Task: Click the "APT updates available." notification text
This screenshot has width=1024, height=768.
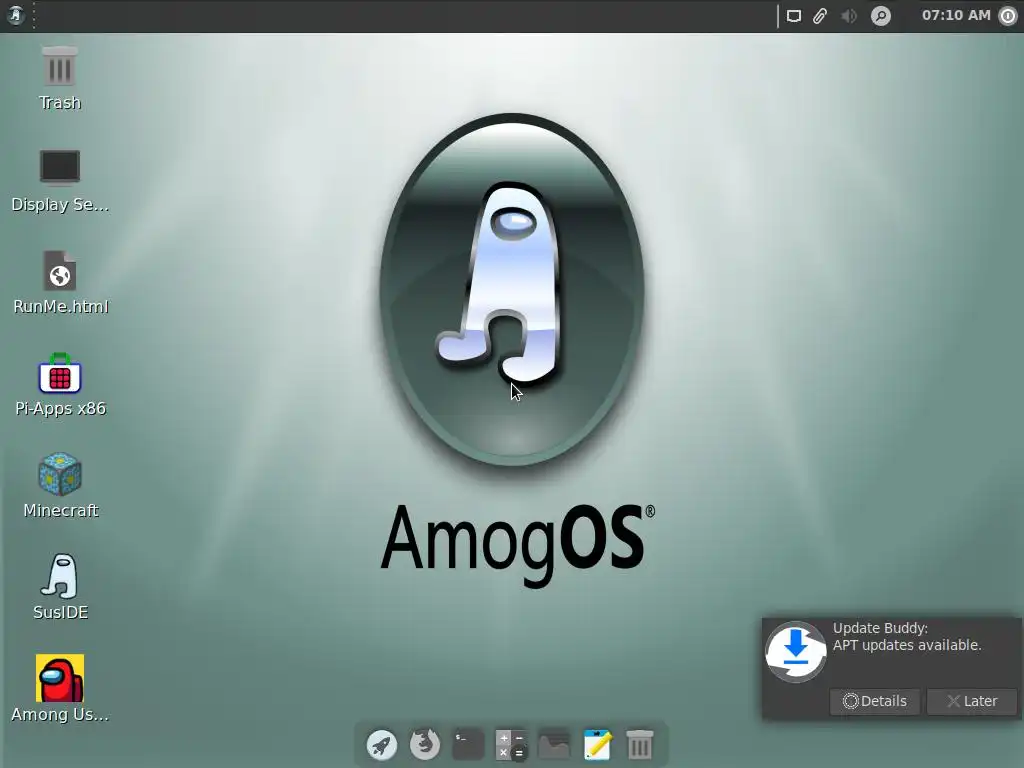Action: (907, 645)
